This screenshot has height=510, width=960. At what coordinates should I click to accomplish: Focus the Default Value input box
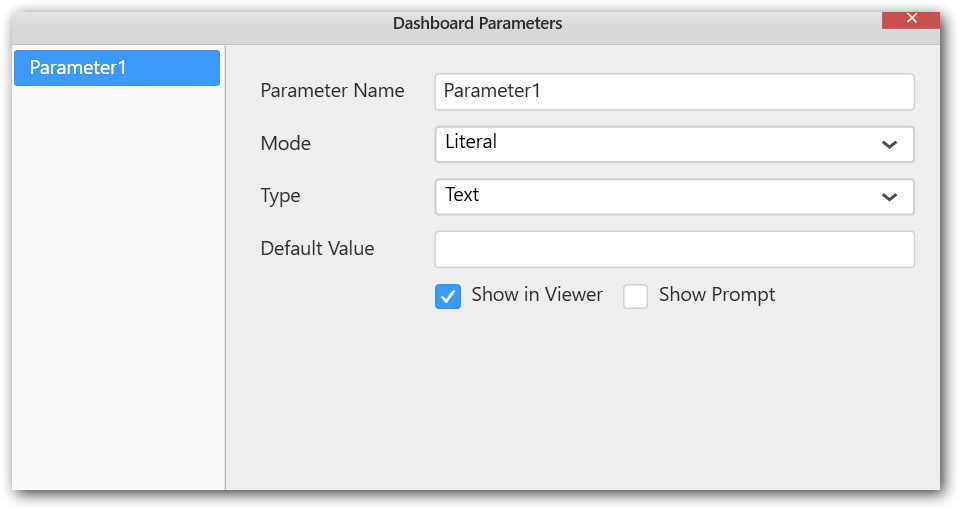point(674,249)
